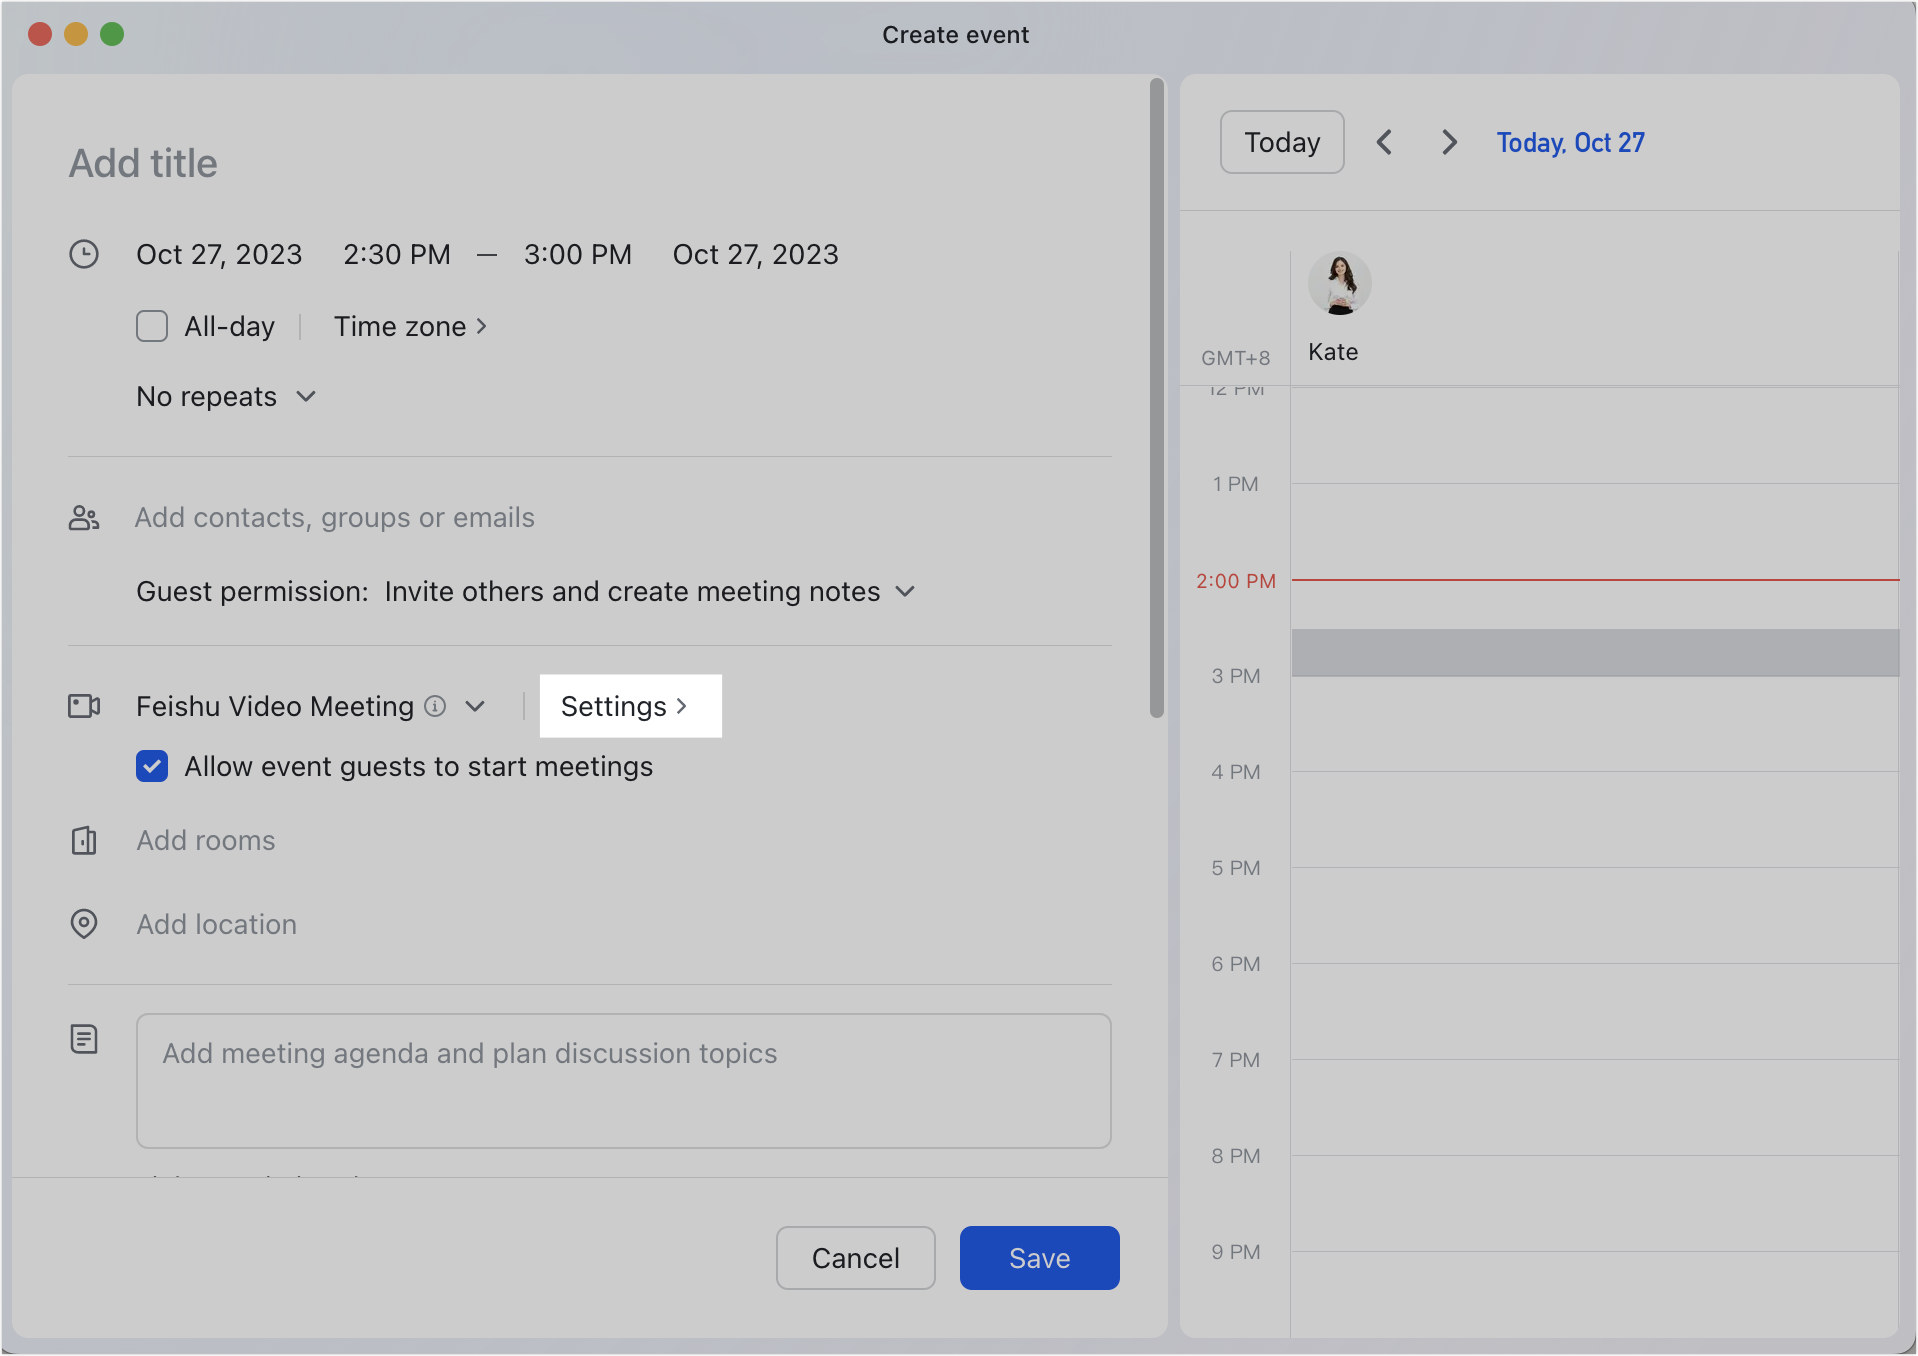Click the left arrow to view the previous day
Screen dimensions: 1918x1356
[1385, 142]
